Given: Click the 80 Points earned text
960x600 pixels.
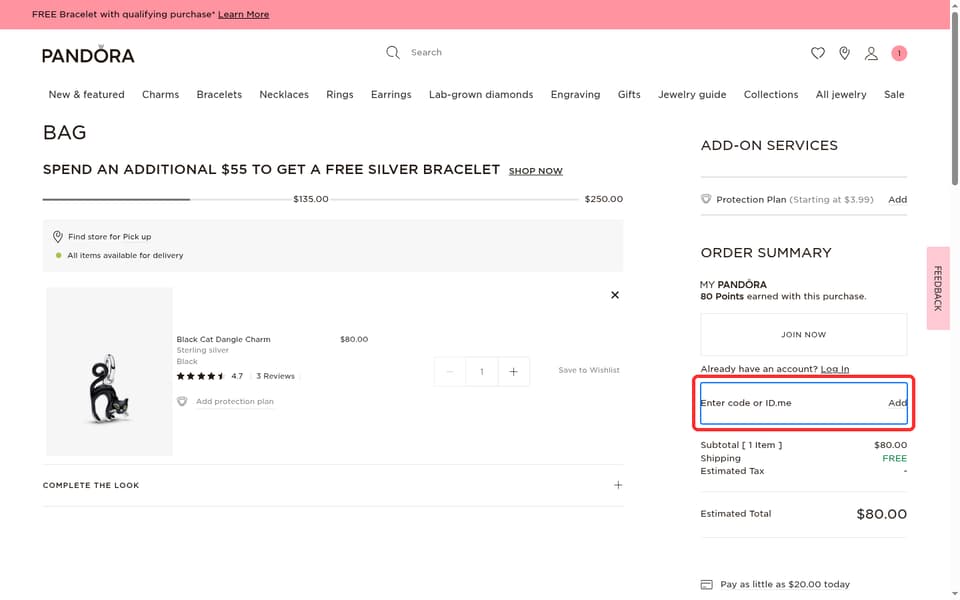Looking at the screenshot, I should point(783,296).
